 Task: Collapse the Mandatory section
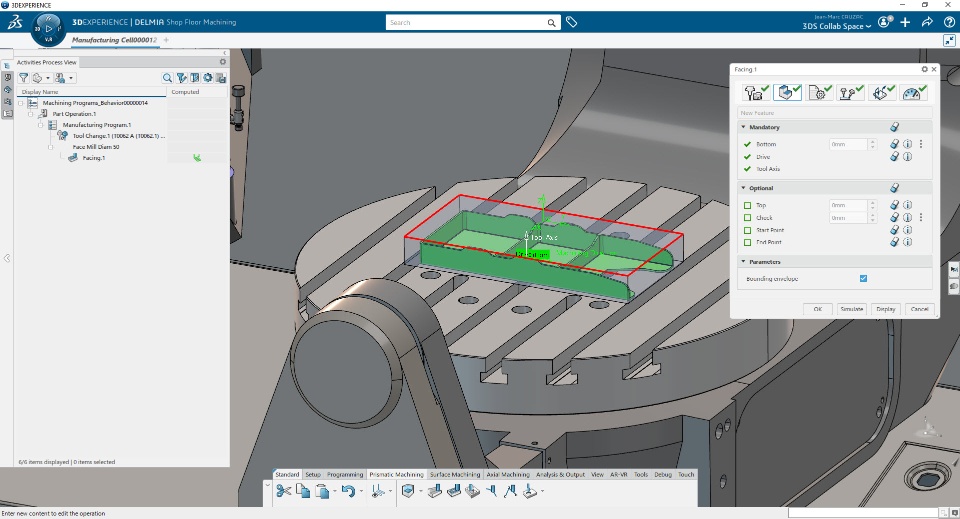coord(743,127)
